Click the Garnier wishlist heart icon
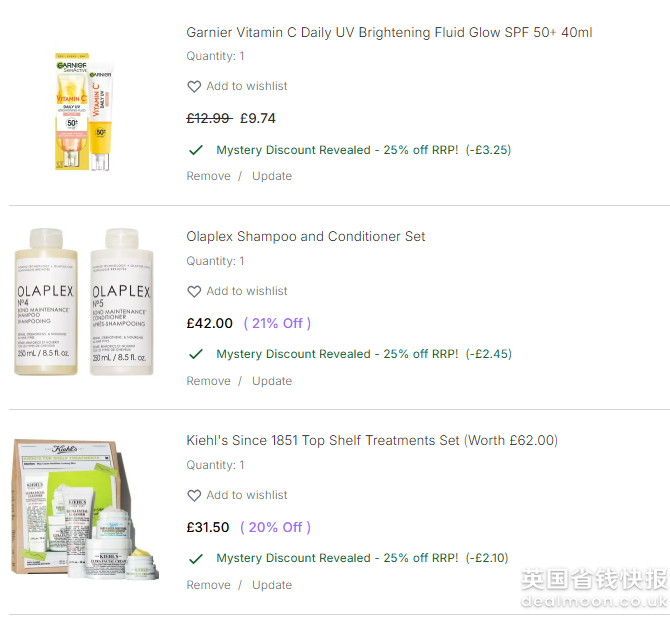 (194, 87)
